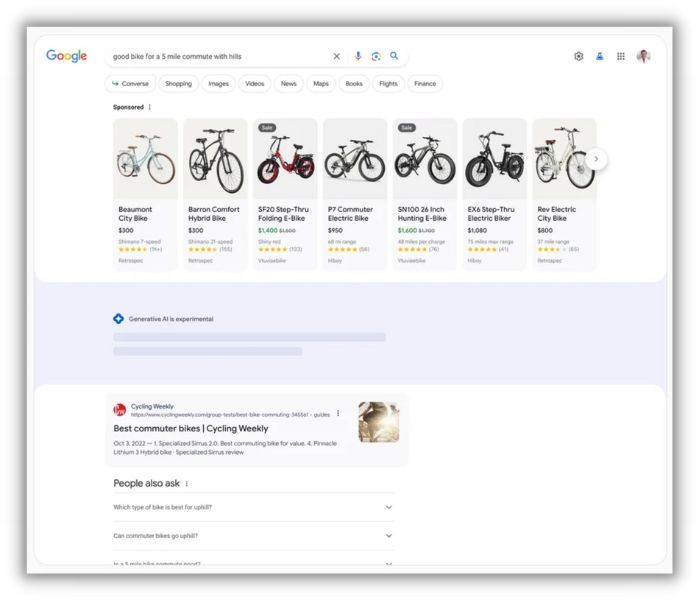The image size is (698, 600).
Task: Click the Cycling Weekly favicon
Action: tap(120, 409)
